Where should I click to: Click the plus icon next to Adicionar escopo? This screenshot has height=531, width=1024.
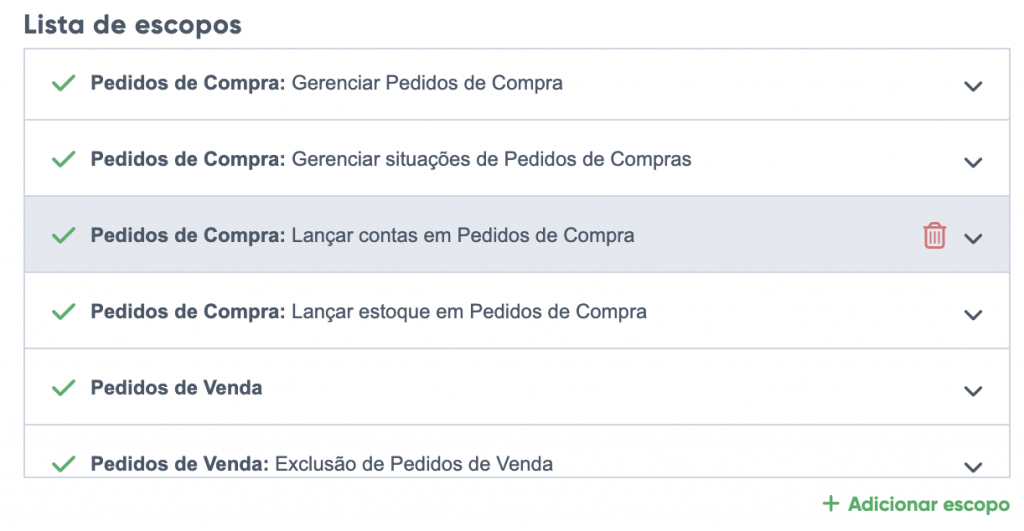click(x=830, y=504)
